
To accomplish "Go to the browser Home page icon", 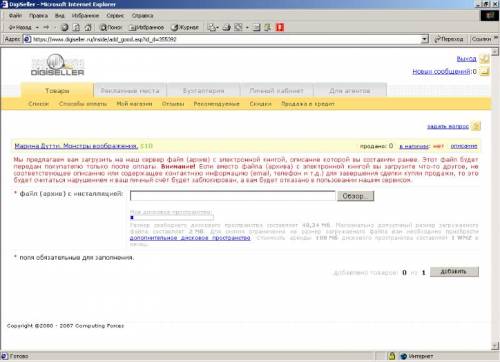I will (x=88, y=27).
